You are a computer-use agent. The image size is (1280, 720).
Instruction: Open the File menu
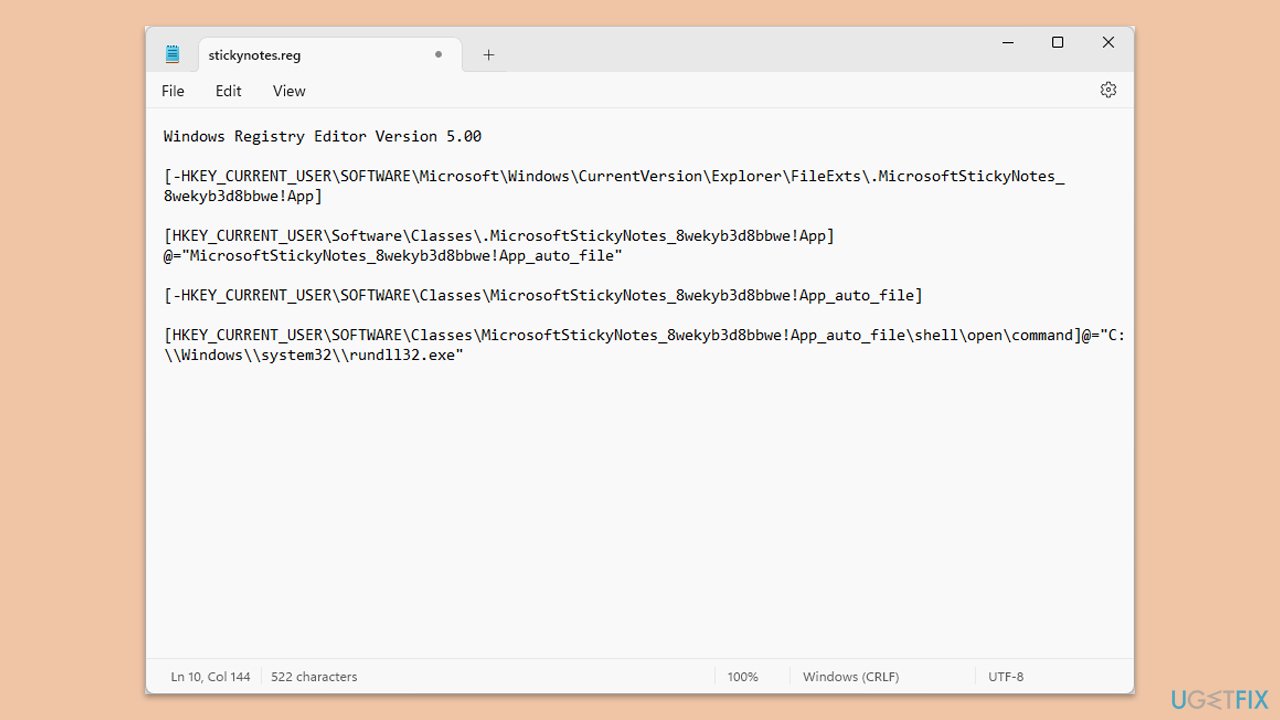tap(173, 91)
